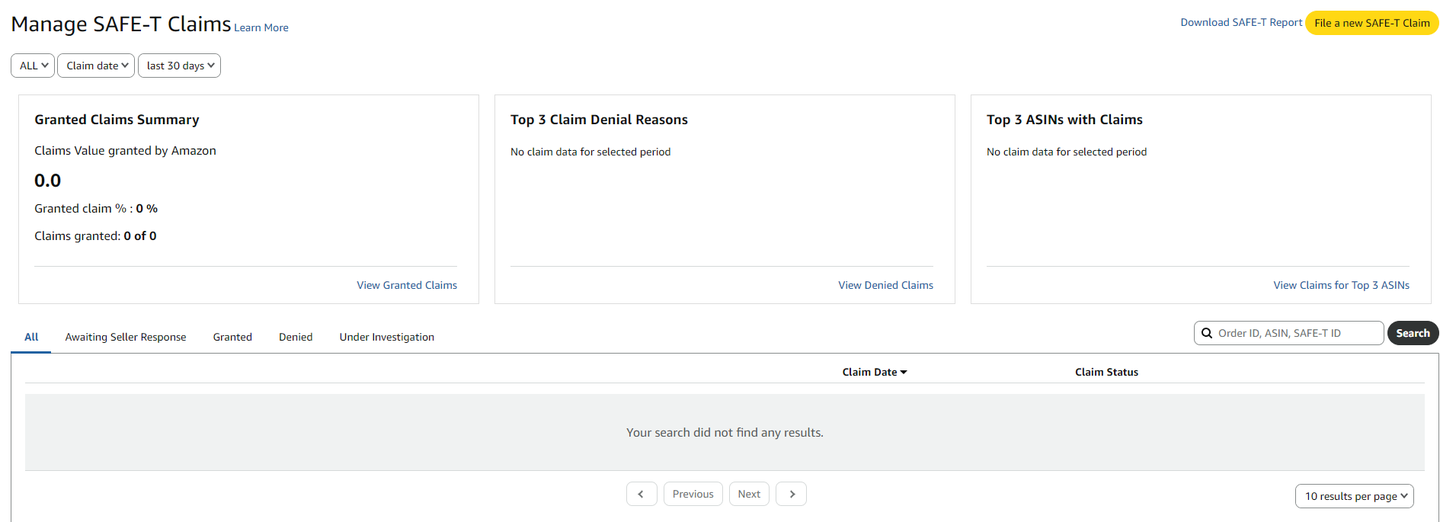Open the last 30 days dropdown
This screenshot has width=1440, height=522.
[180, 66]
